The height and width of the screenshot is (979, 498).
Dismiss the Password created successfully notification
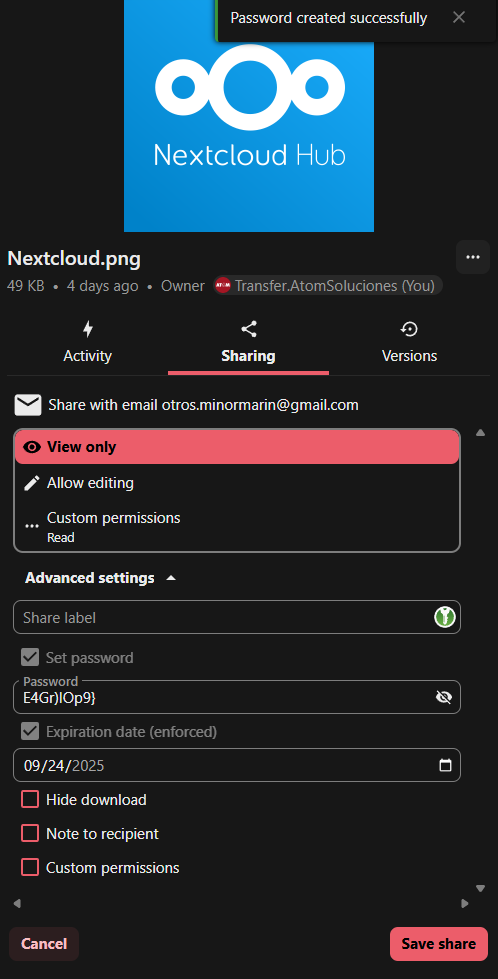tap(459, 17)
